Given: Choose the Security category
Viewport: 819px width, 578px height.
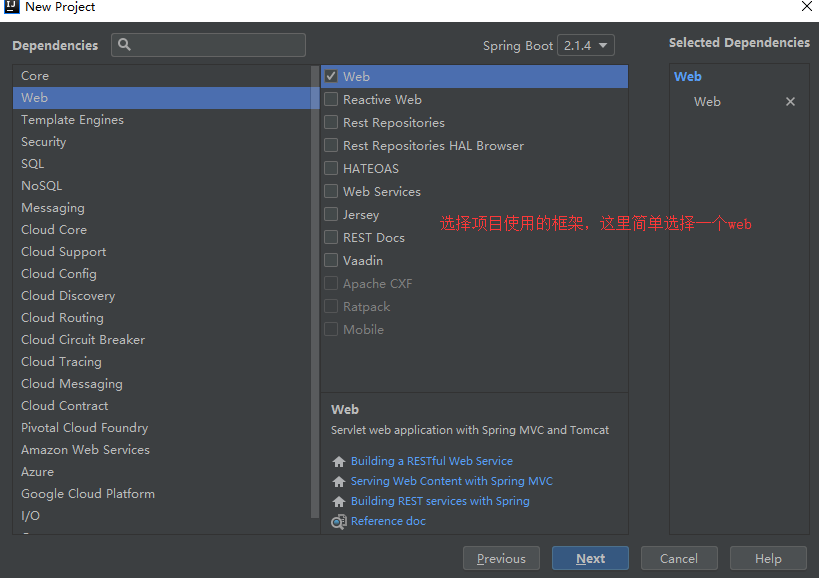Looking at the screenshot, I should point(162,141).
